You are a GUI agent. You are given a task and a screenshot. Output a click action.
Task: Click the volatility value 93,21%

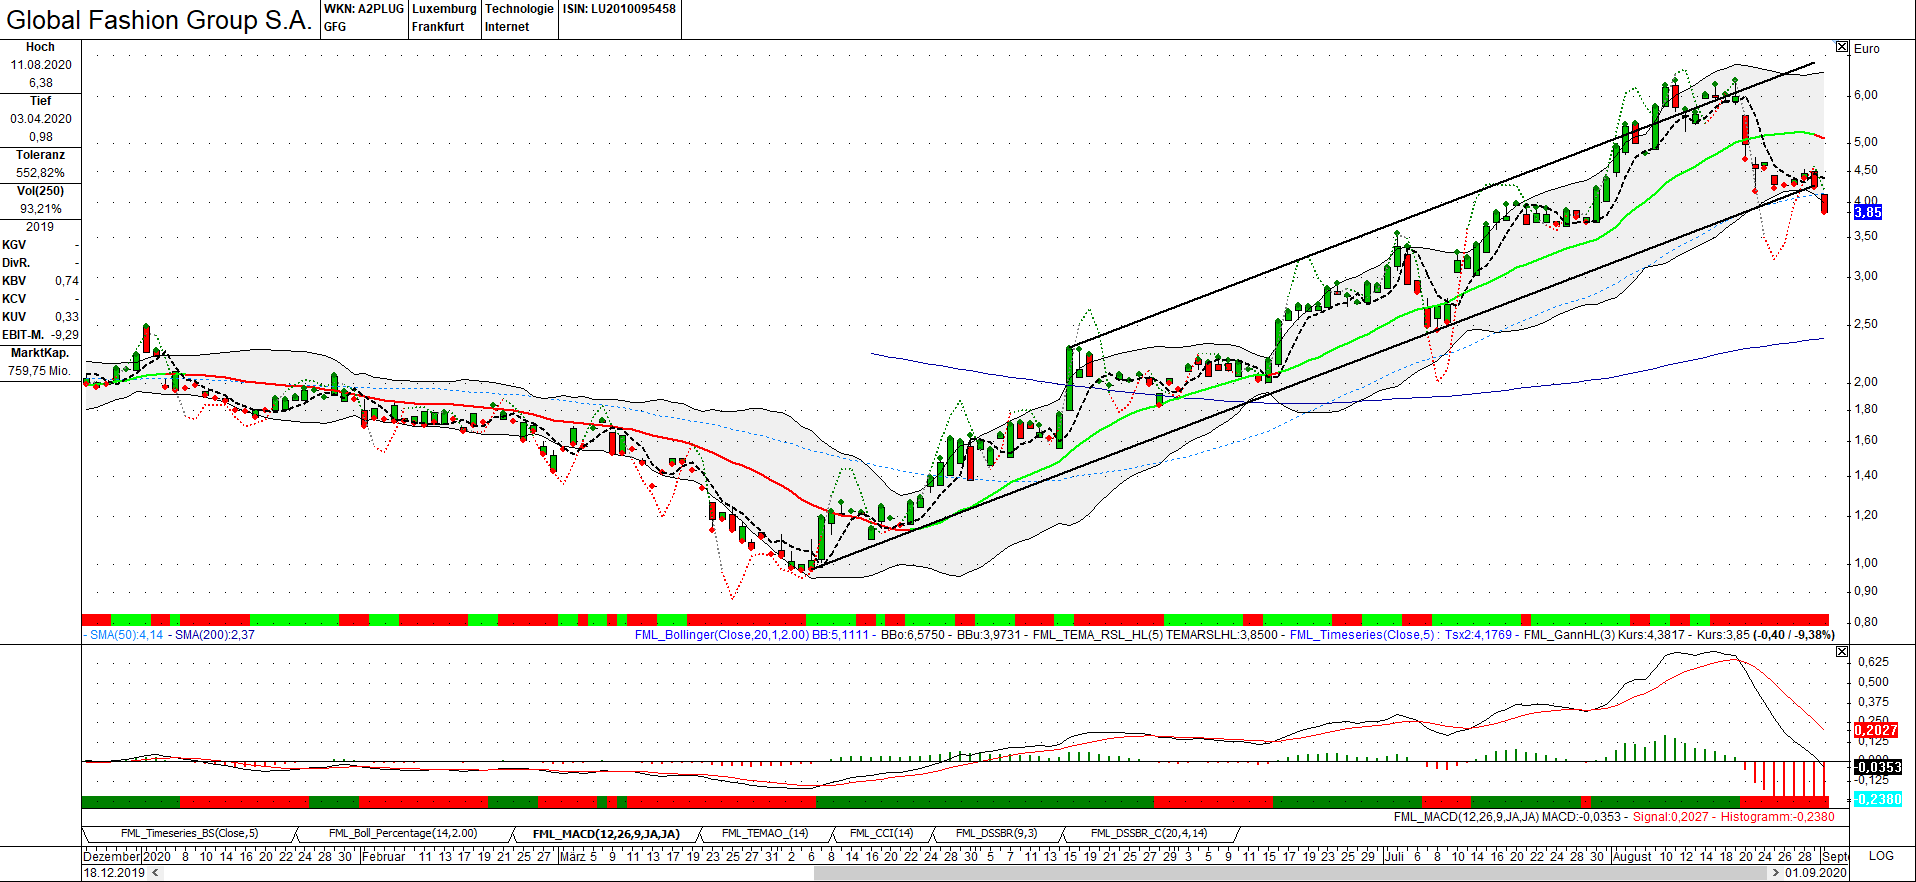click(x=41, y=209)
